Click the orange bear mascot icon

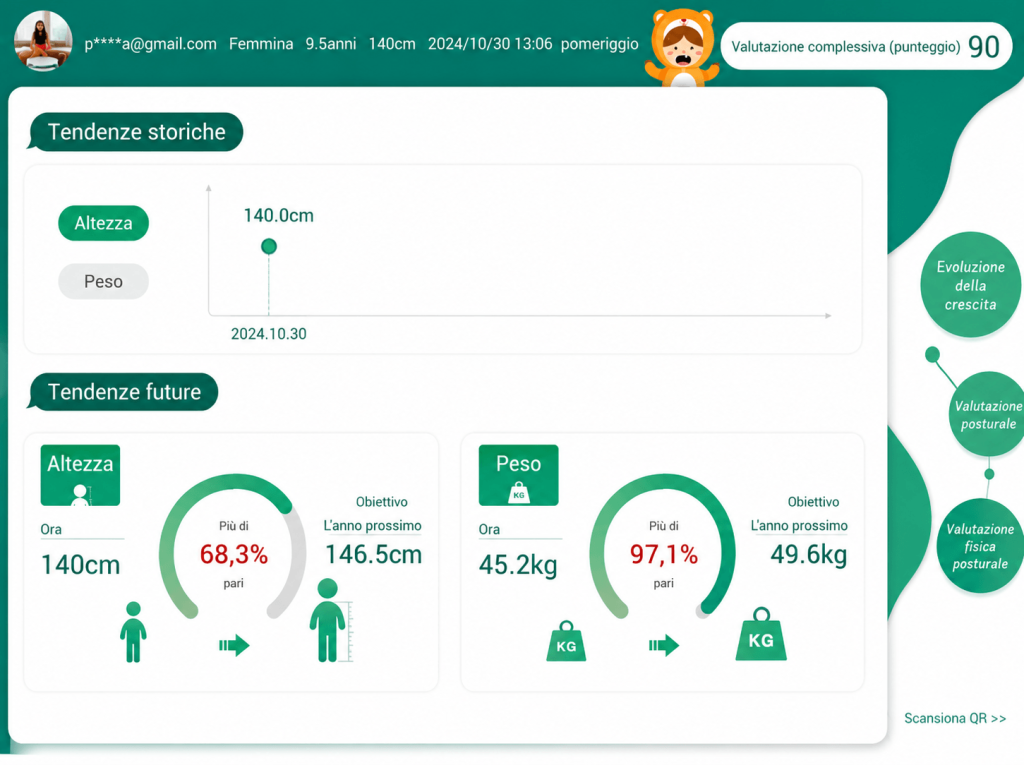coord(682,48)
